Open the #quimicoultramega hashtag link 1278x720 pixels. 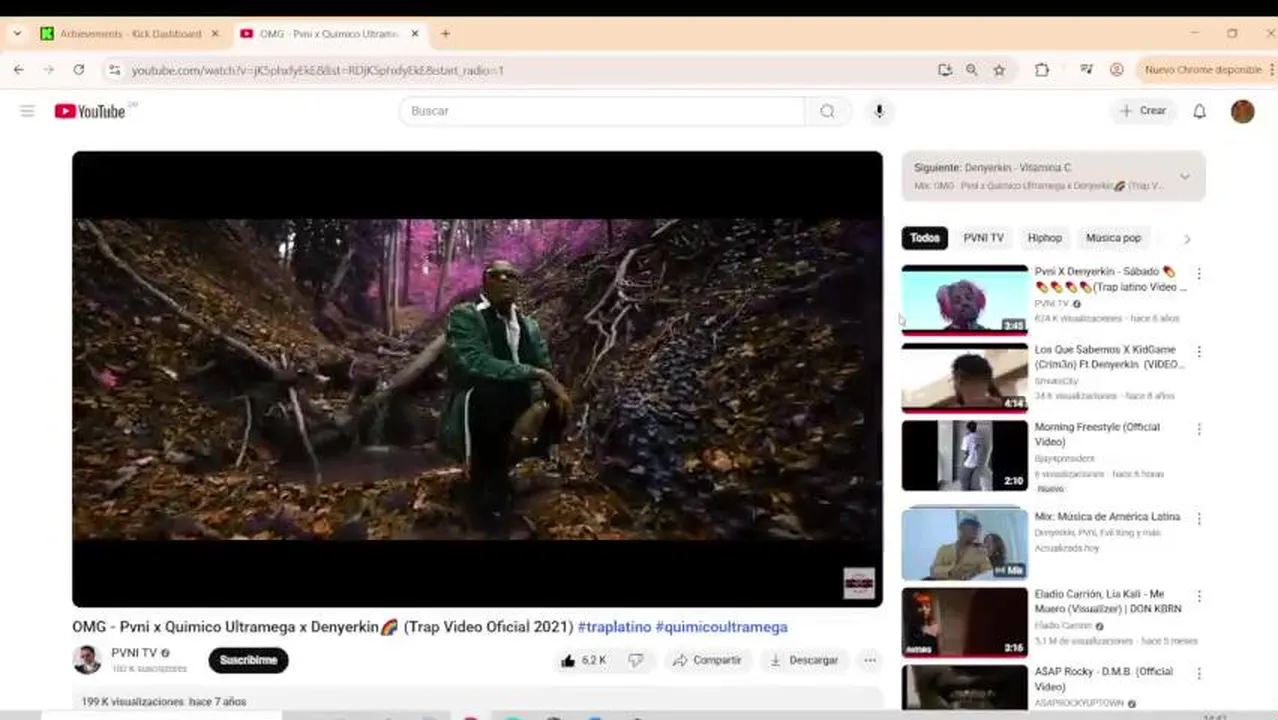point(721,627)
